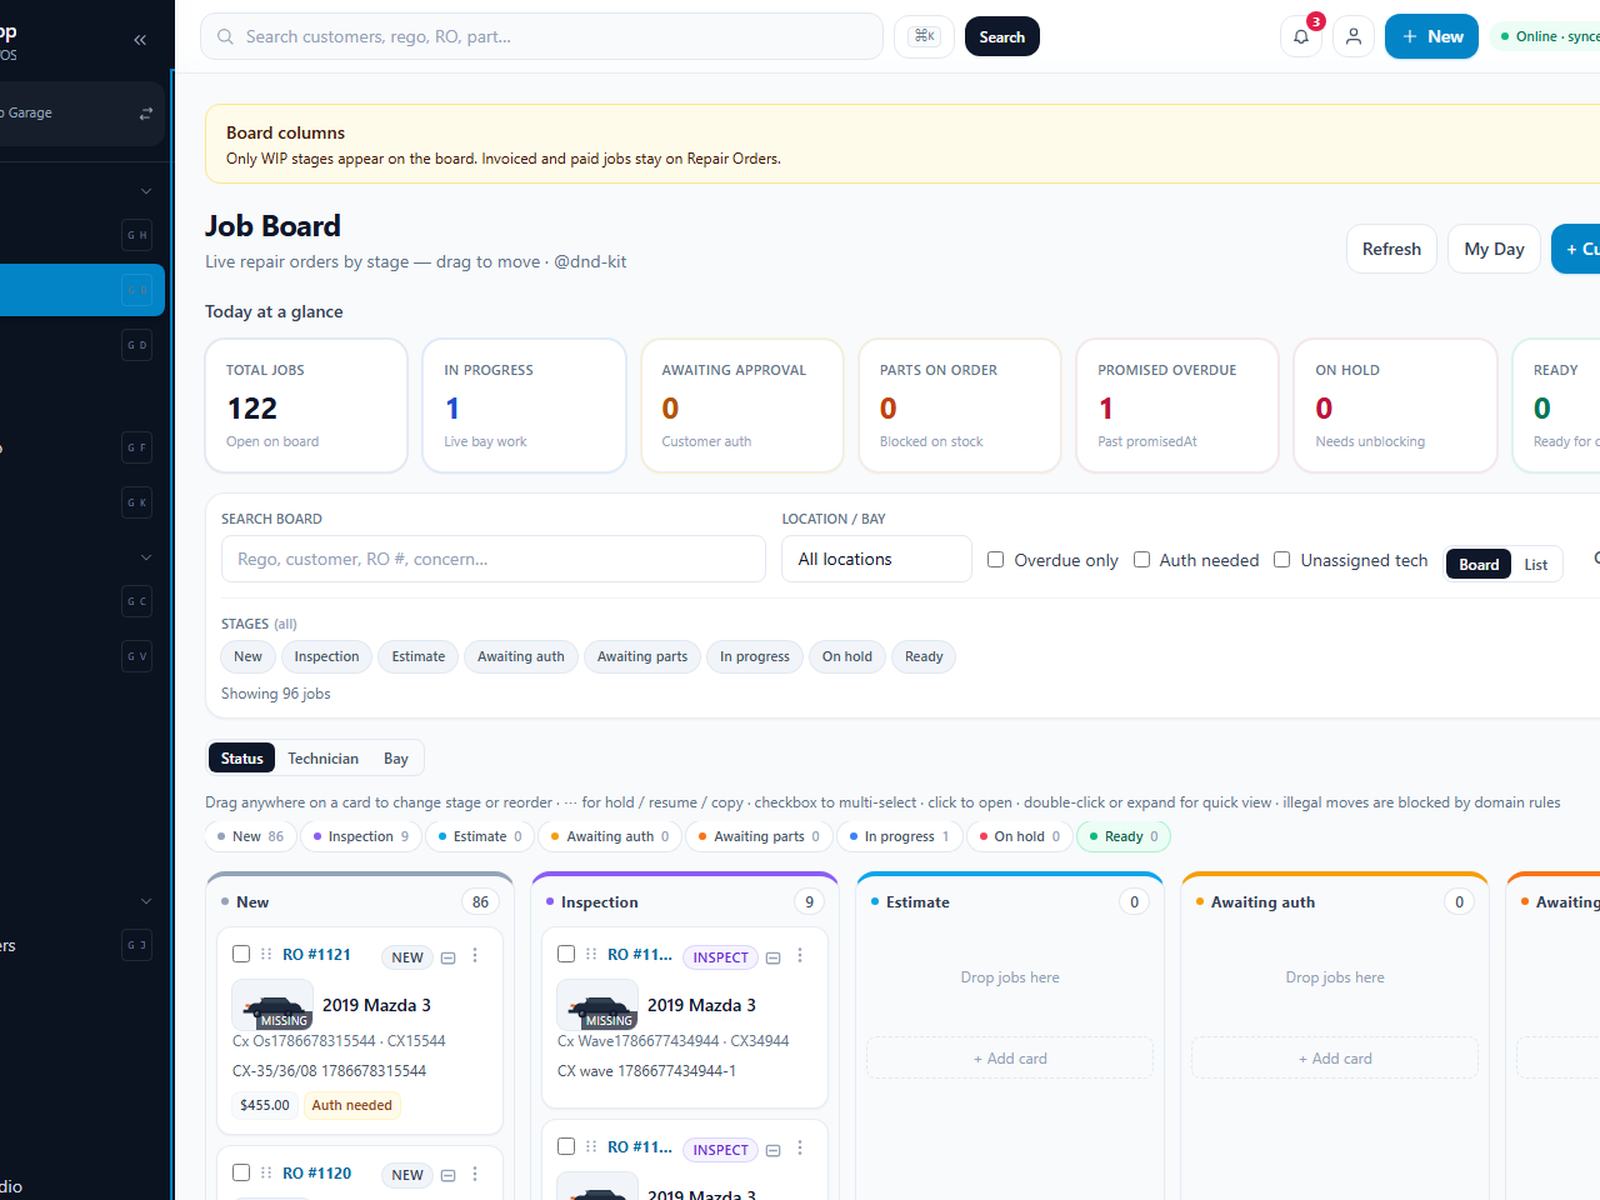Open the notifications bell
The width and height of the screenshot is (1600, 1200).
click(x=1301, y=37)
